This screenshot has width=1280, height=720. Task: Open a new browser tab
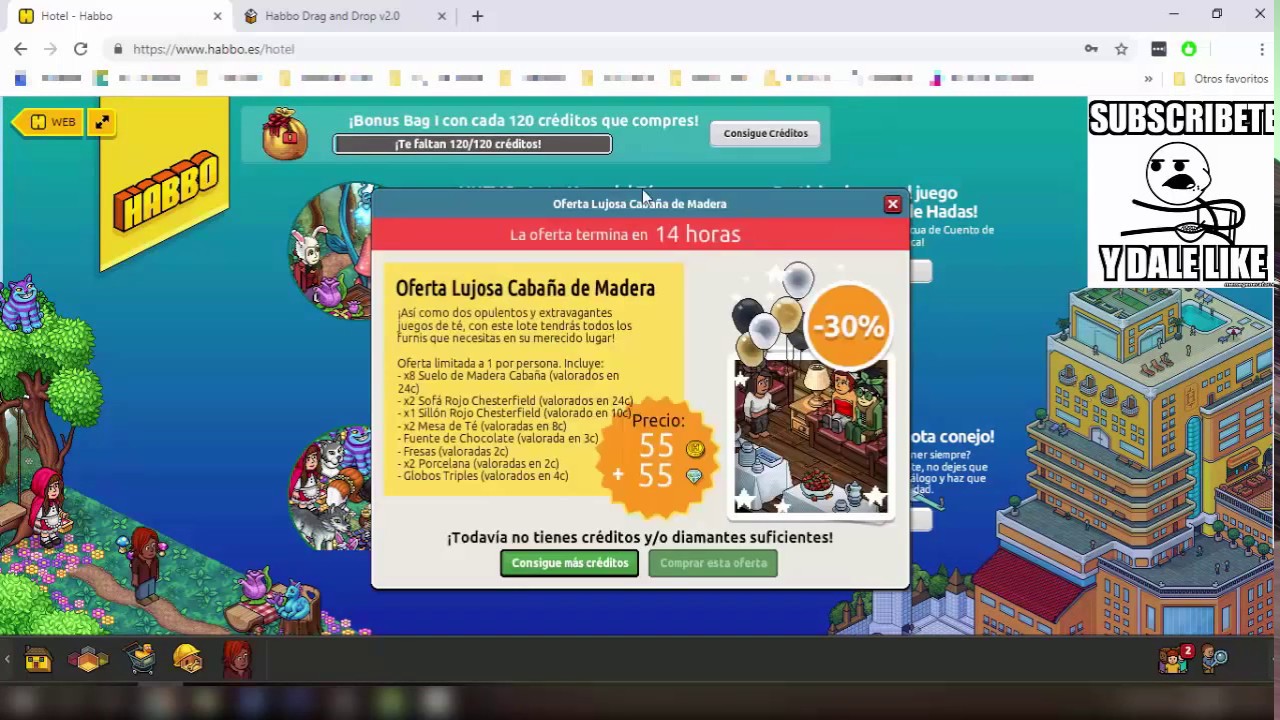[x=477, y=16]
